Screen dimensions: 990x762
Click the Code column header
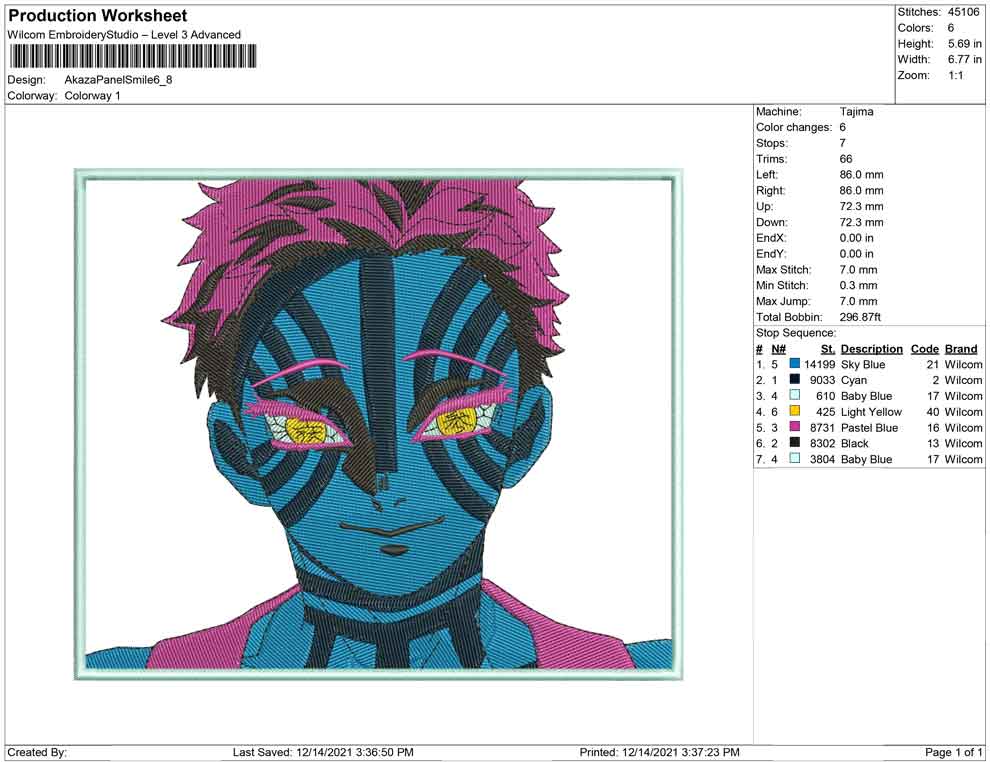(x=924, y=349)
